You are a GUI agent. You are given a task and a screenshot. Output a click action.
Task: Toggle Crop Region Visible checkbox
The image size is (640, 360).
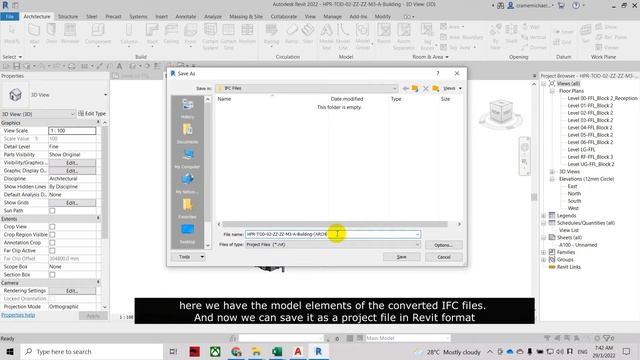[52, 235]
